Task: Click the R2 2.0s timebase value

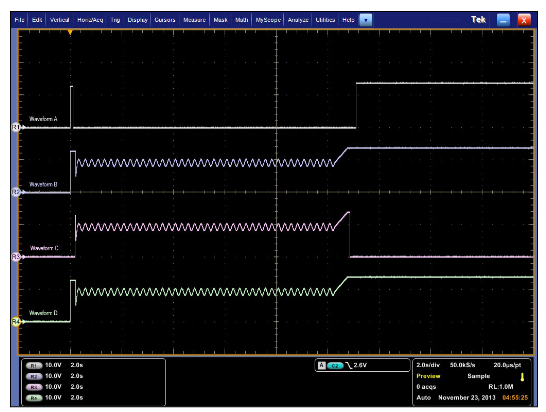Action: point(77,376)
